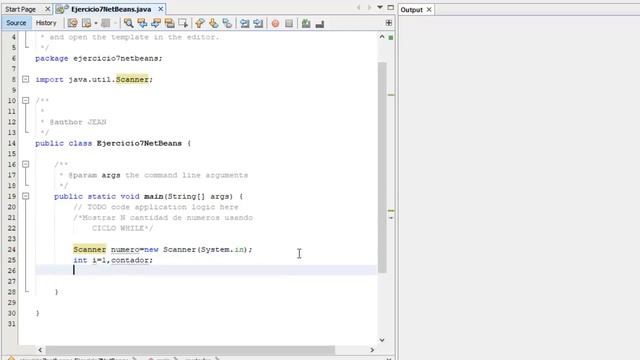640x360 pixels.
Task: Click the green status square atop error stripe
Action: tap(391, 38)
